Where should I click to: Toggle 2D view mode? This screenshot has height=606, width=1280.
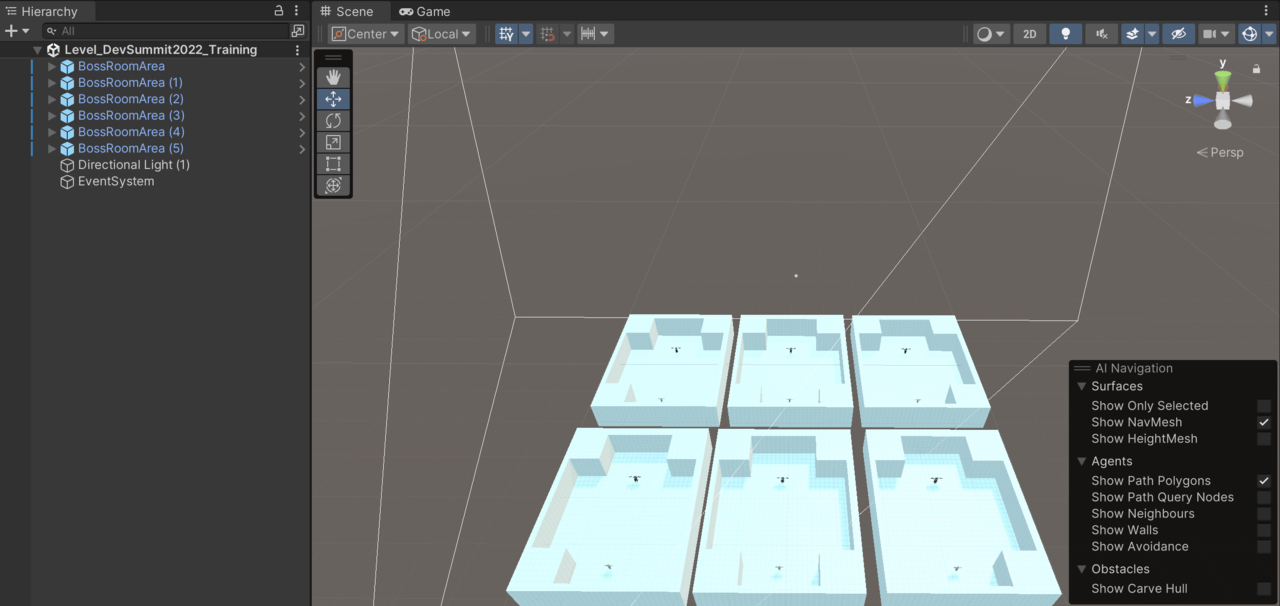click(1029, 34)
